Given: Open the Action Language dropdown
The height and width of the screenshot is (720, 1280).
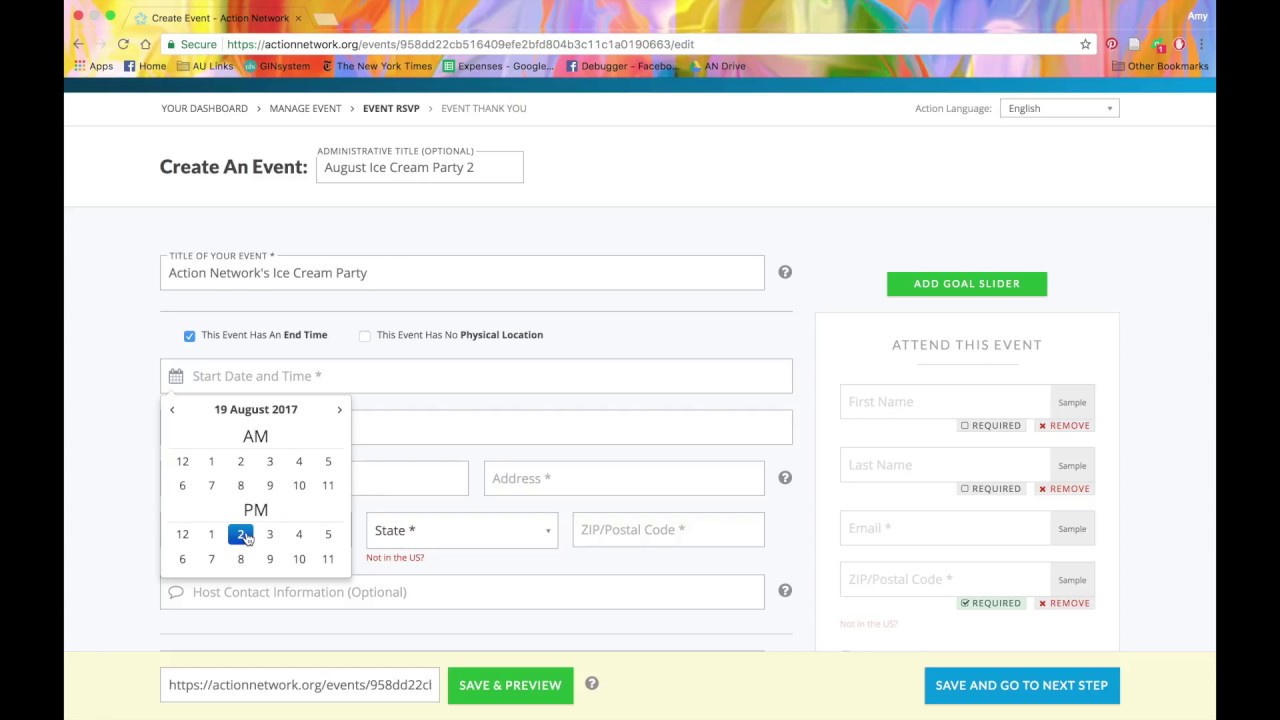Looking at the screenshot, I should pyautogui.click(x=1059, y=108).
